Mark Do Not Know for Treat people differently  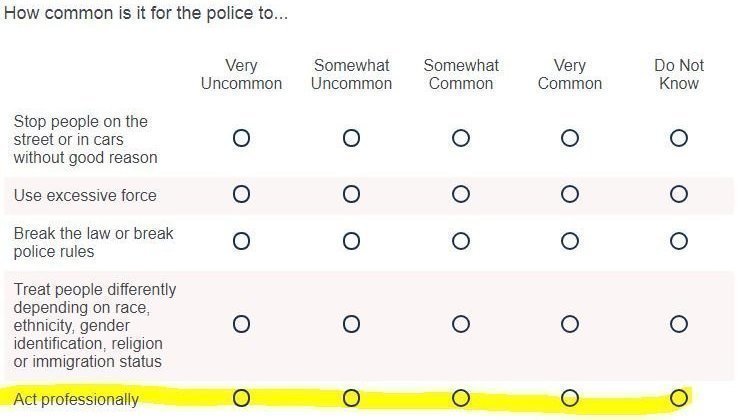coord(679,325)
